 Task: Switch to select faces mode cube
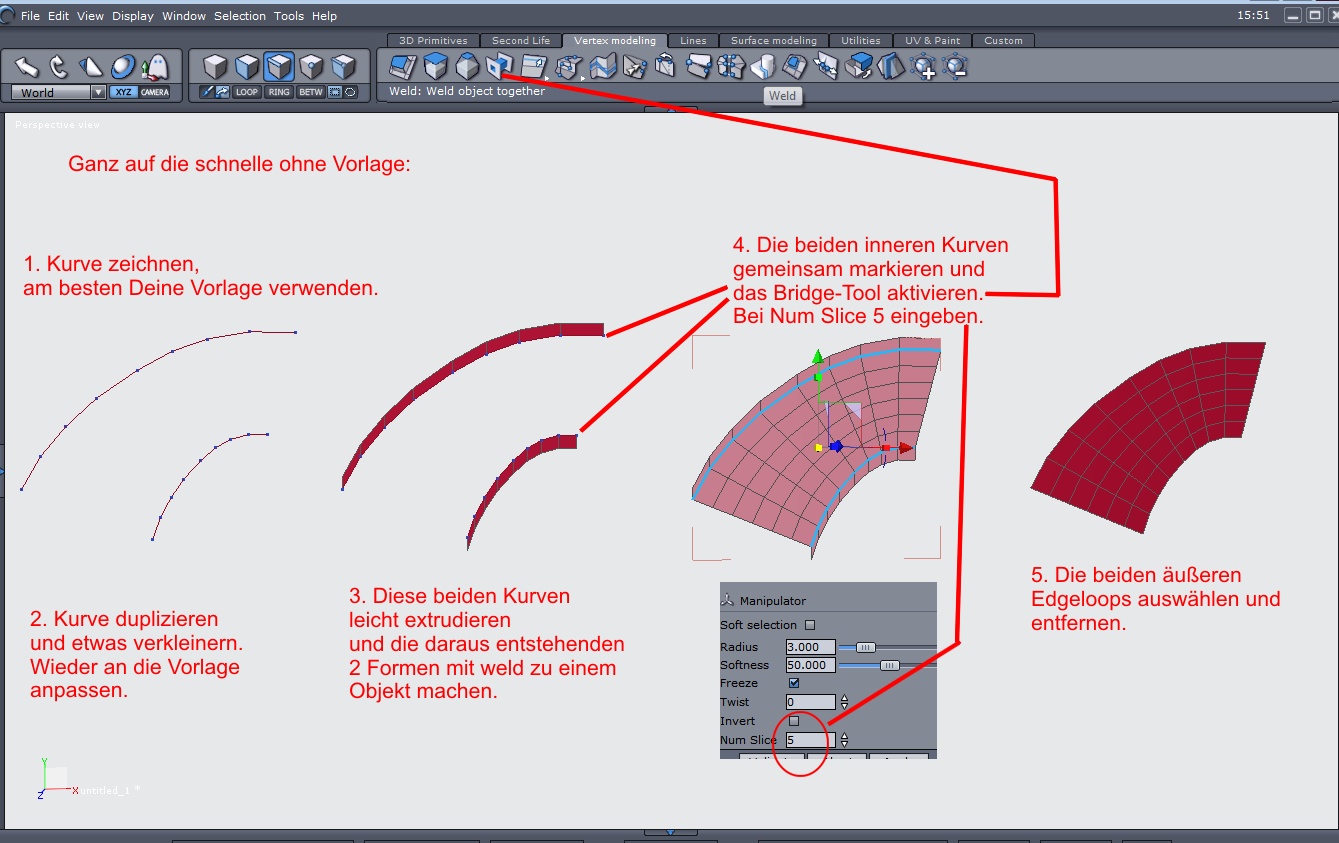pos(247,67)
